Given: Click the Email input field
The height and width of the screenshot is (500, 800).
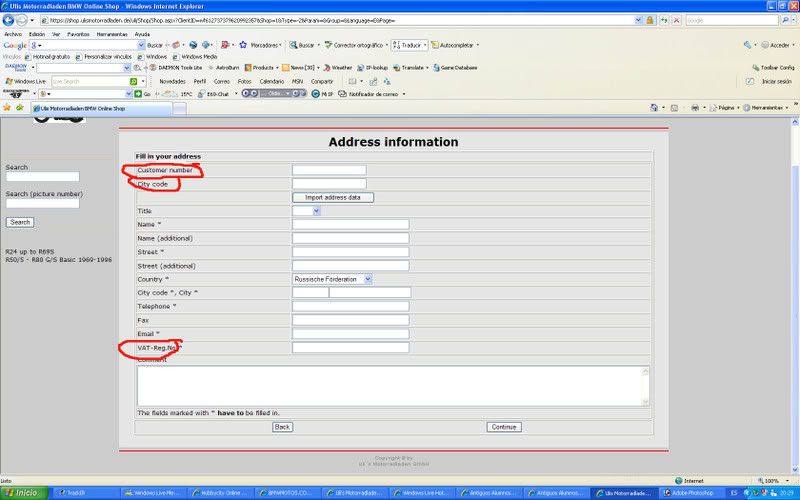Looking at the screenshot, I should click(x=351, y=334).
